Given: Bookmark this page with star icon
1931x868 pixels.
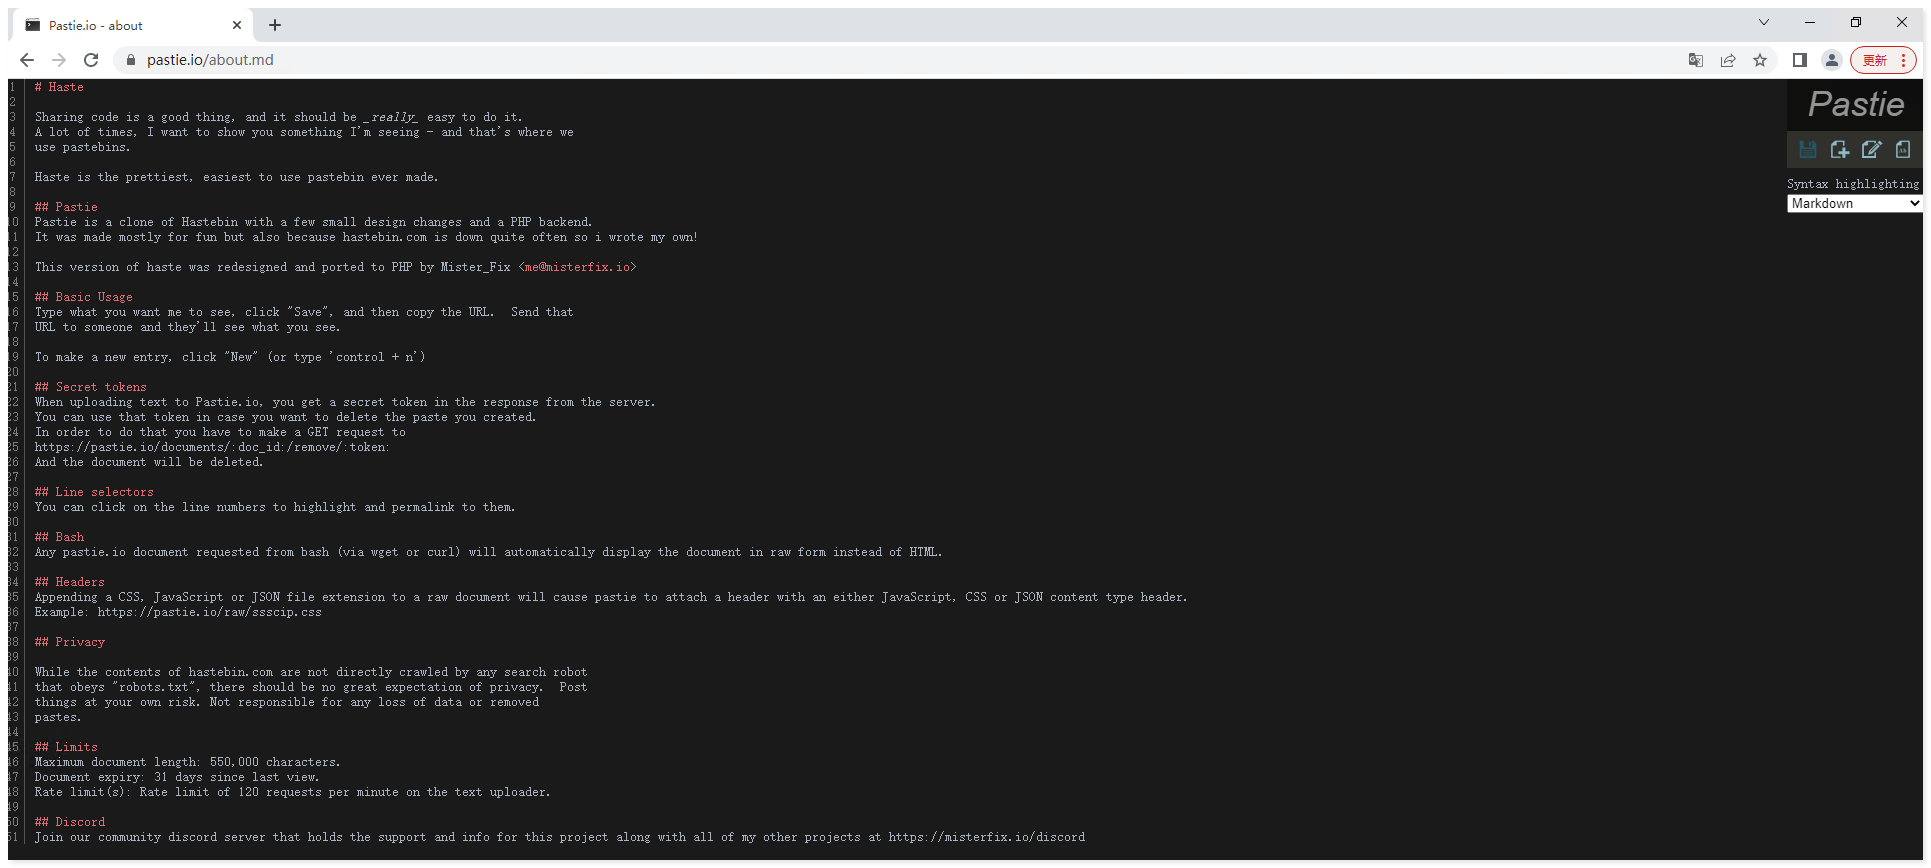Looking at the screenshot, I should pos(1760,60).
